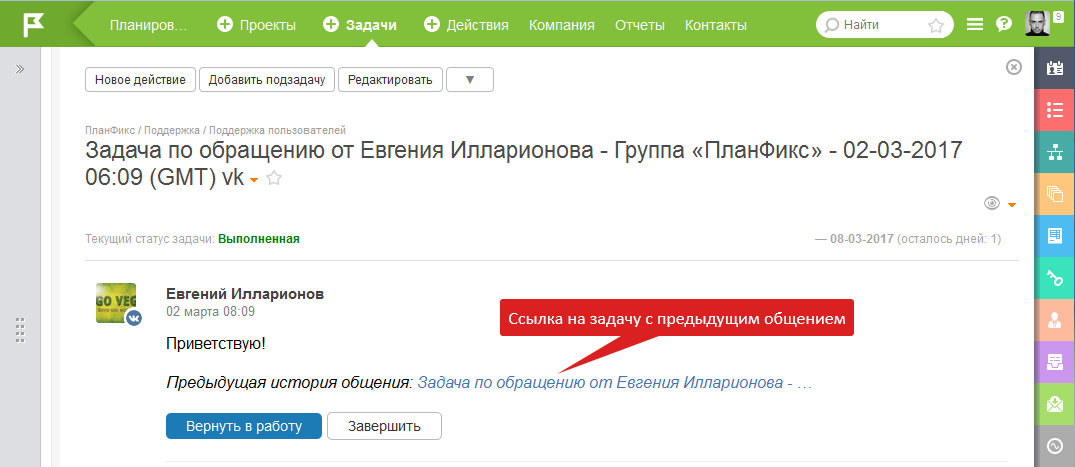Open the Планиров… menu item

pos(148,25)
